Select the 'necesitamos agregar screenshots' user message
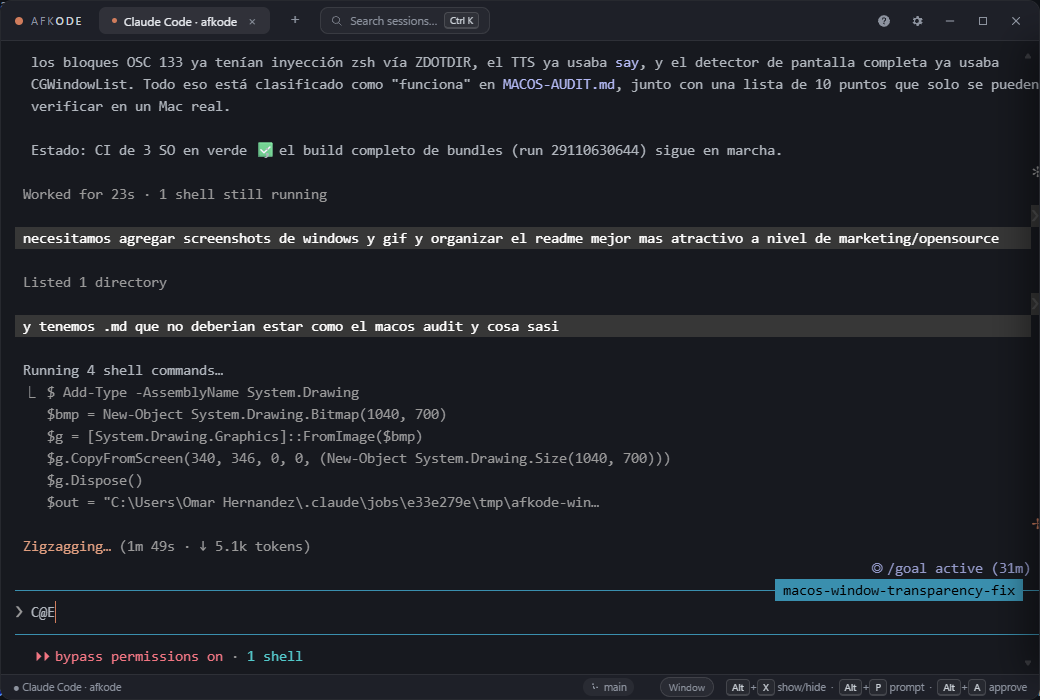Viewport: 1040px width, 700px height. coord(523,238)
